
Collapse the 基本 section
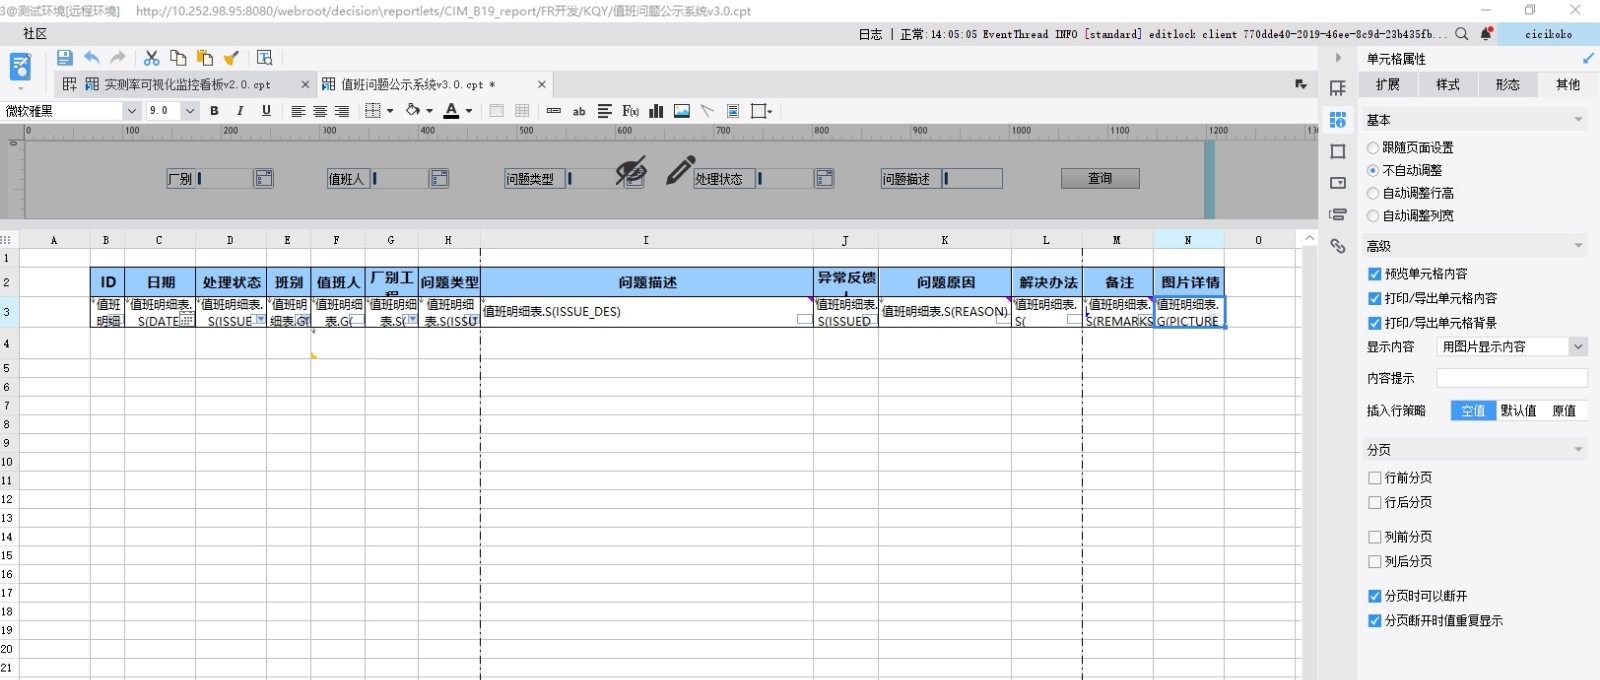click(x=1578, y=120)
